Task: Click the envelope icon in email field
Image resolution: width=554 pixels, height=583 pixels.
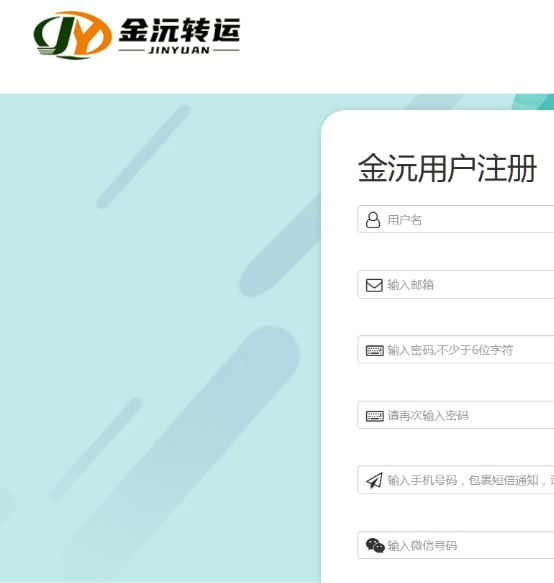Action: [374, 285]
